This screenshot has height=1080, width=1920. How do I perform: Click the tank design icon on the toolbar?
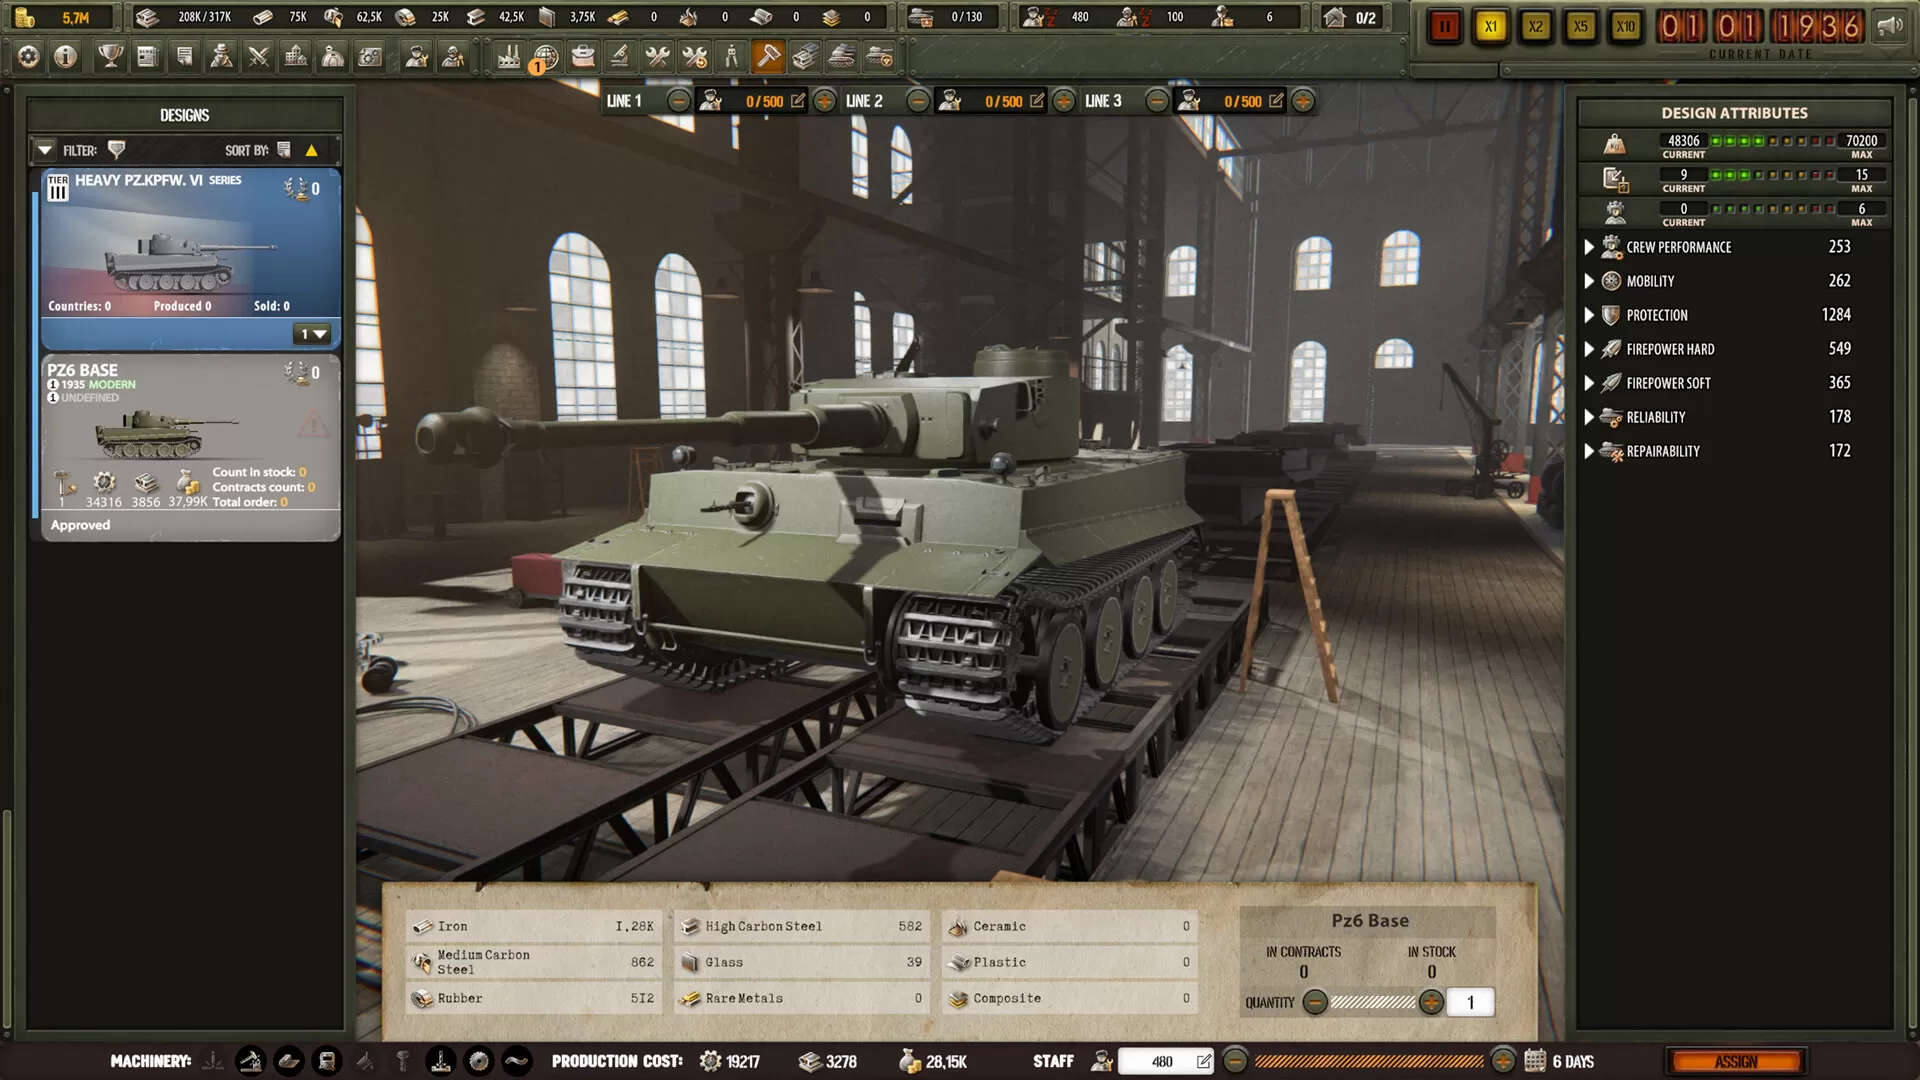pos(840,56)
